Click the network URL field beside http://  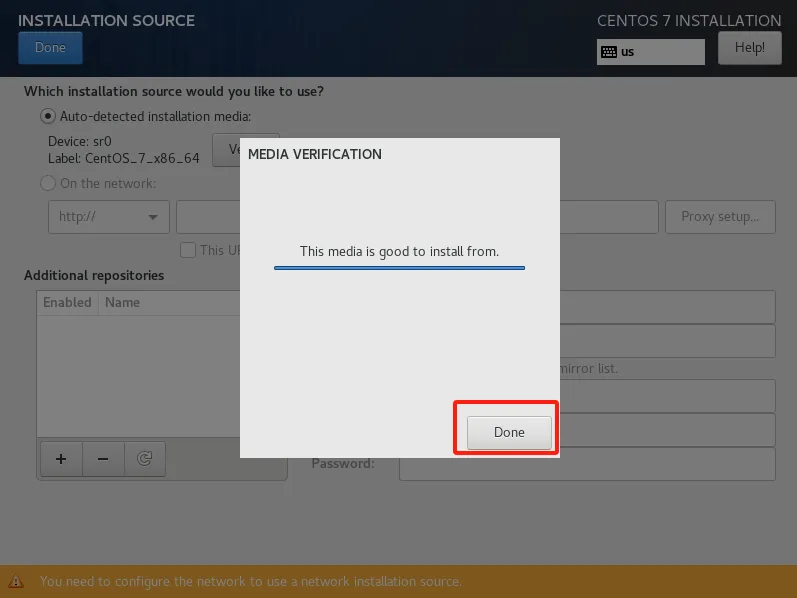tap(208, 217)
